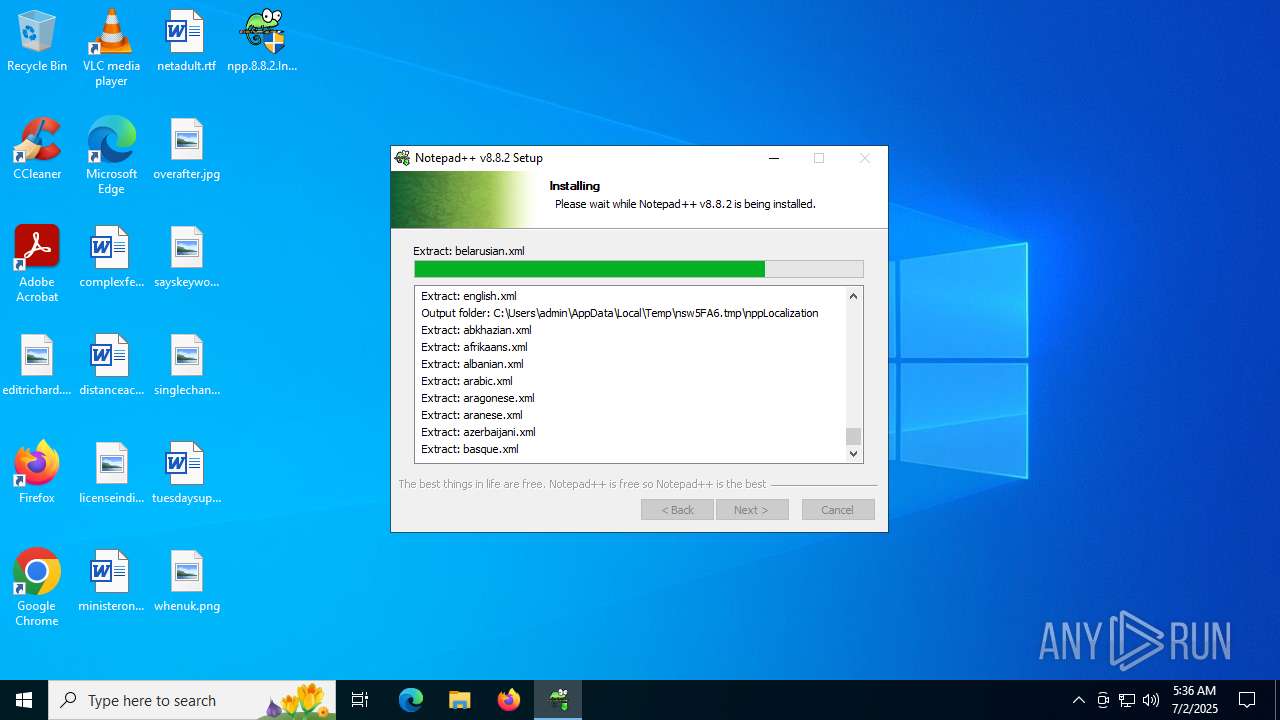Click the Cancel button in setup
The height and width of the screenshot is (720, 1280).
(838, 510)
